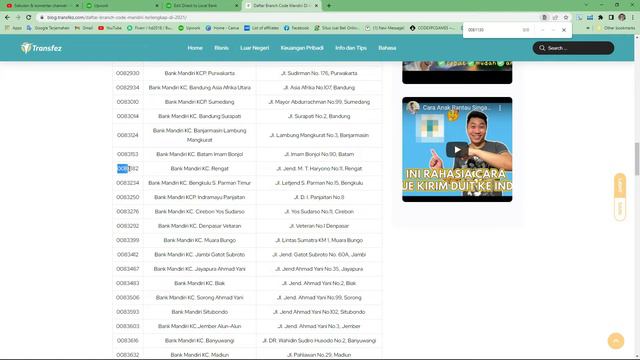The height and width of the screenshot is (360, 640).
Task: Open the Apps bookmark shortcut
Action: tap(13, 28)
